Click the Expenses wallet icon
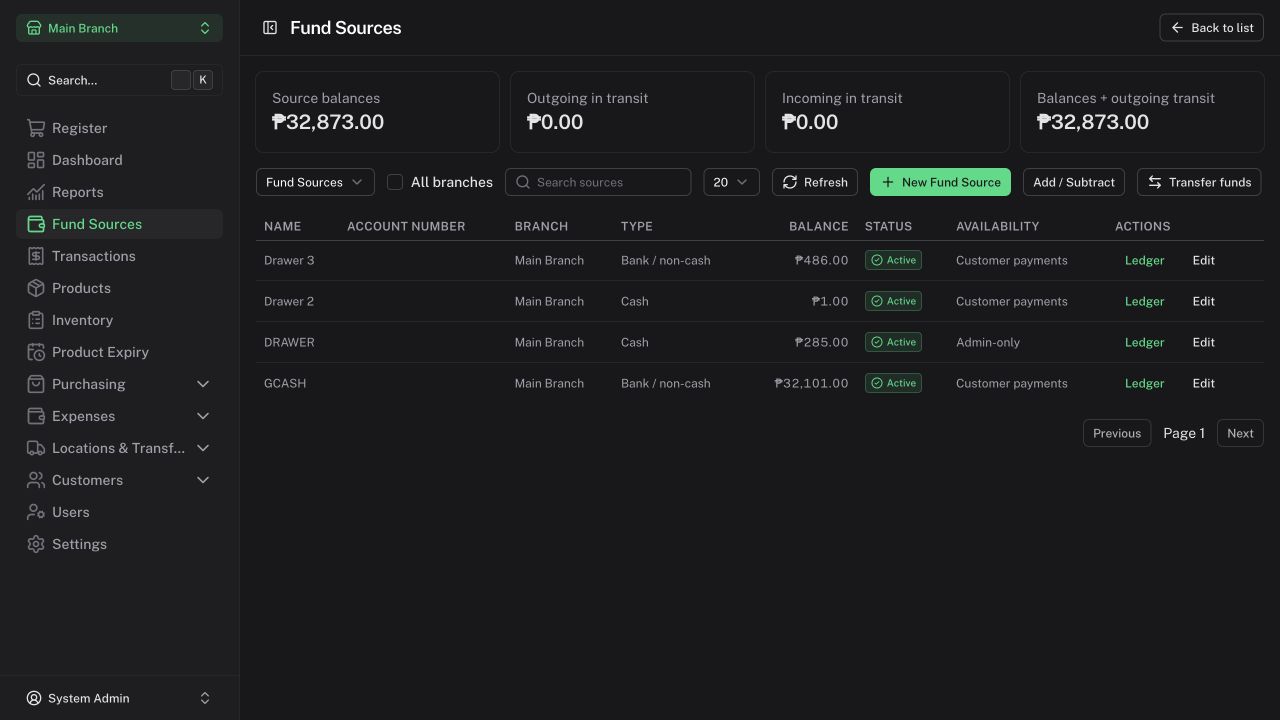The height and width of the screenshot is (720, 1280). 36,416
